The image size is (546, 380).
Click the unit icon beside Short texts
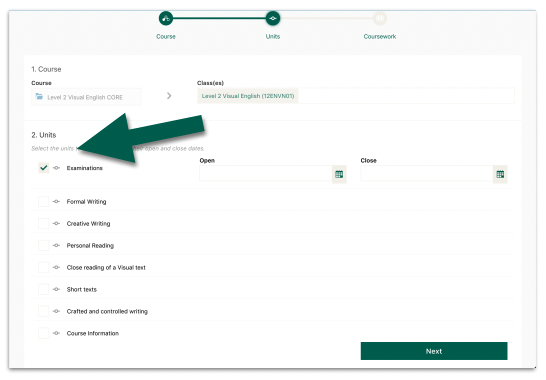click(x=56, y=289)
